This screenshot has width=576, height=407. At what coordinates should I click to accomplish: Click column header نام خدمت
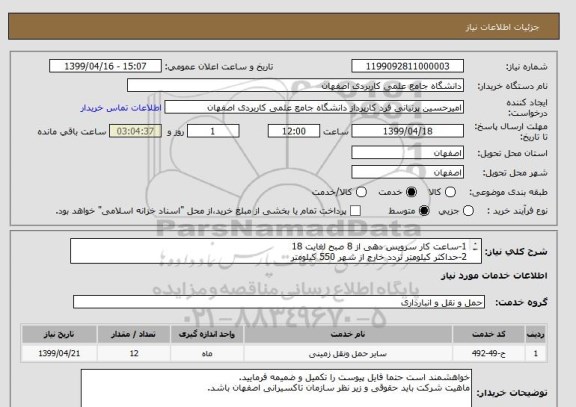coord(348,334)
